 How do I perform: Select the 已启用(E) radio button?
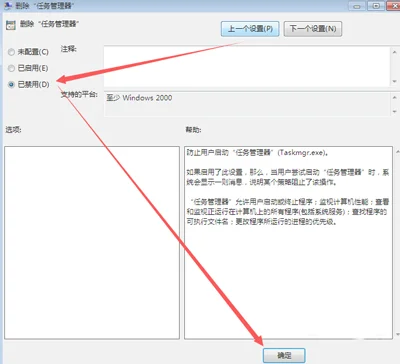point(11,68)
